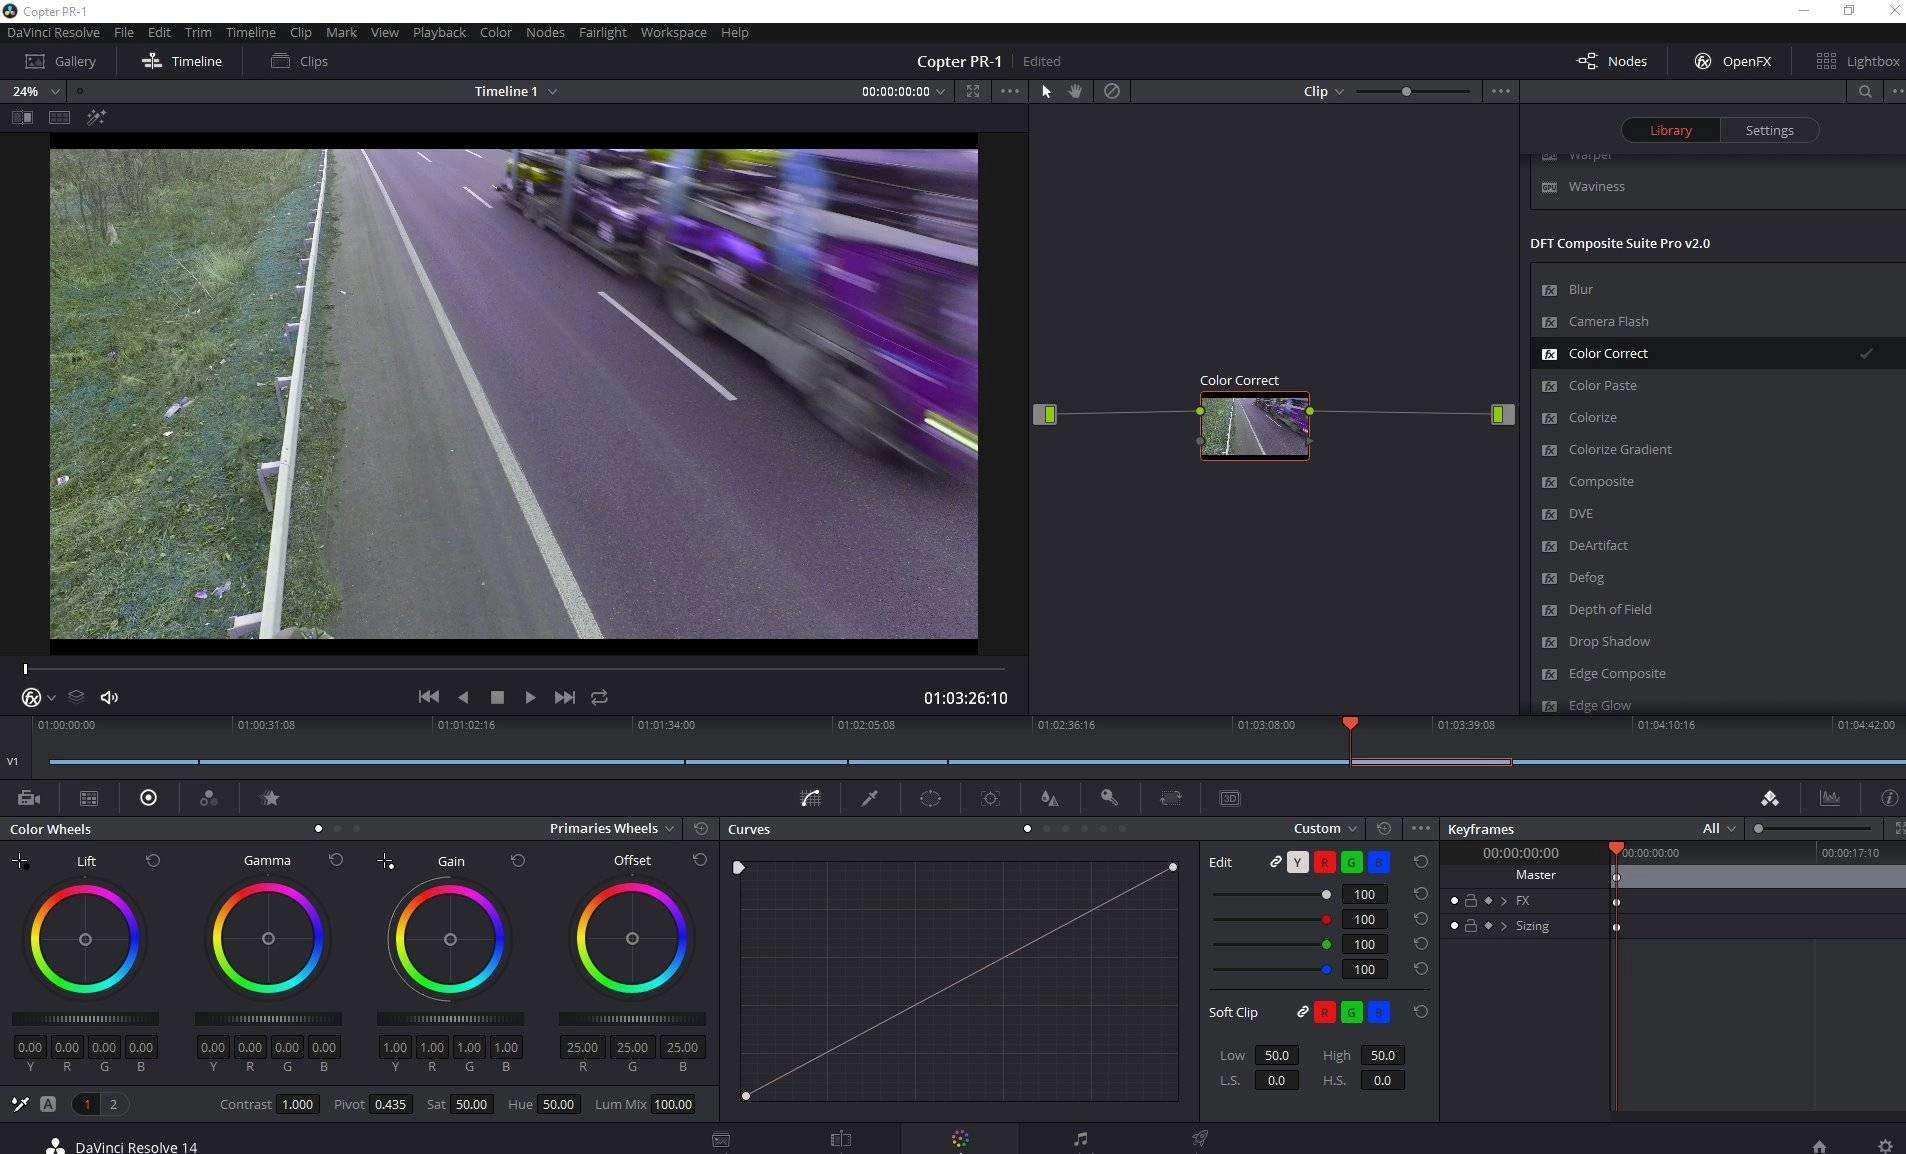Viewport: 1906px width, 1154px height.
Task: Open the Motion Effects palette
Action: point(270,798)
